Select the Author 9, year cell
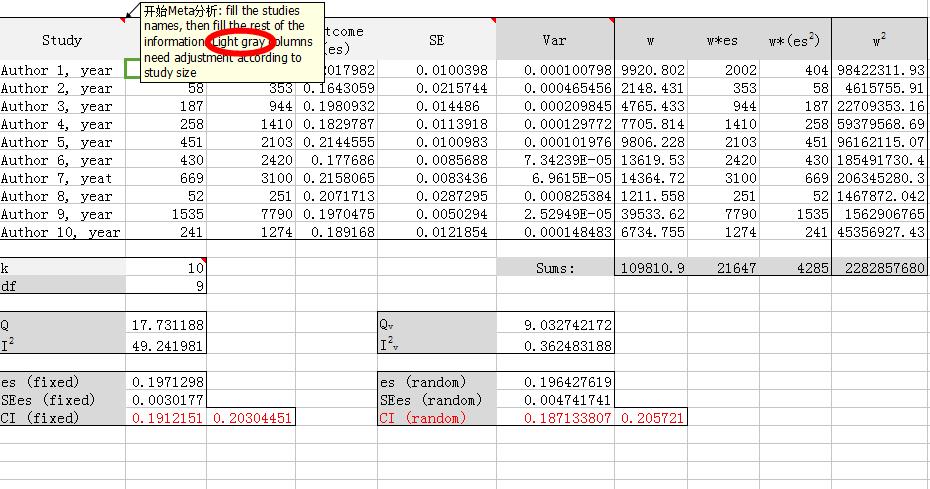Viewport: 930px width, 489px height. pos(62,214)
